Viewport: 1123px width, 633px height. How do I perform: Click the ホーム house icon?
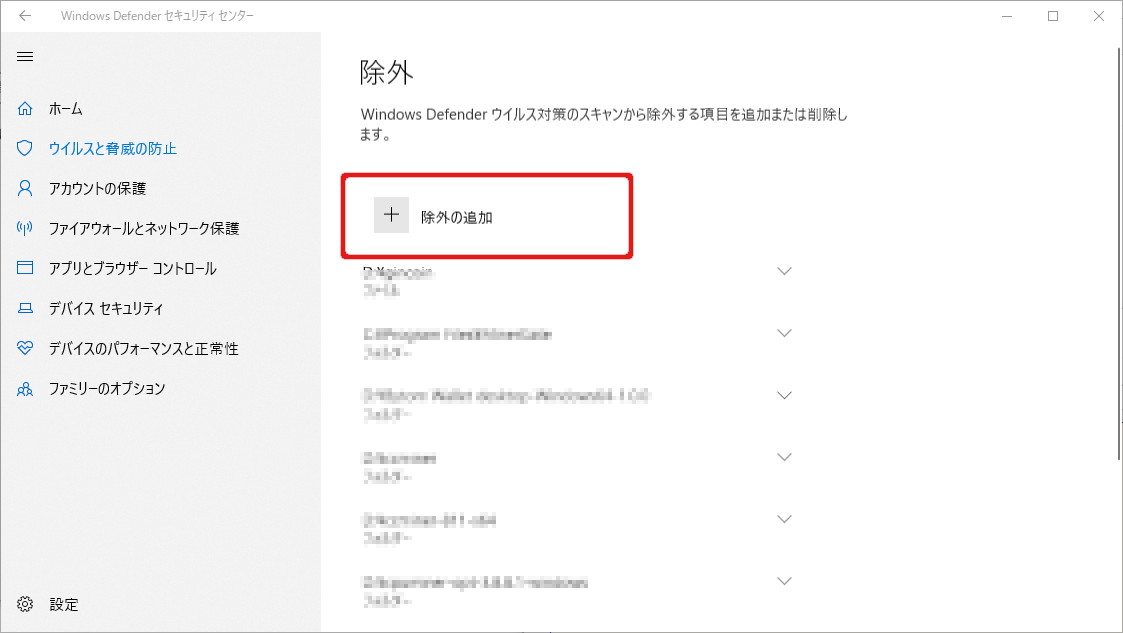tap(25, 108)
